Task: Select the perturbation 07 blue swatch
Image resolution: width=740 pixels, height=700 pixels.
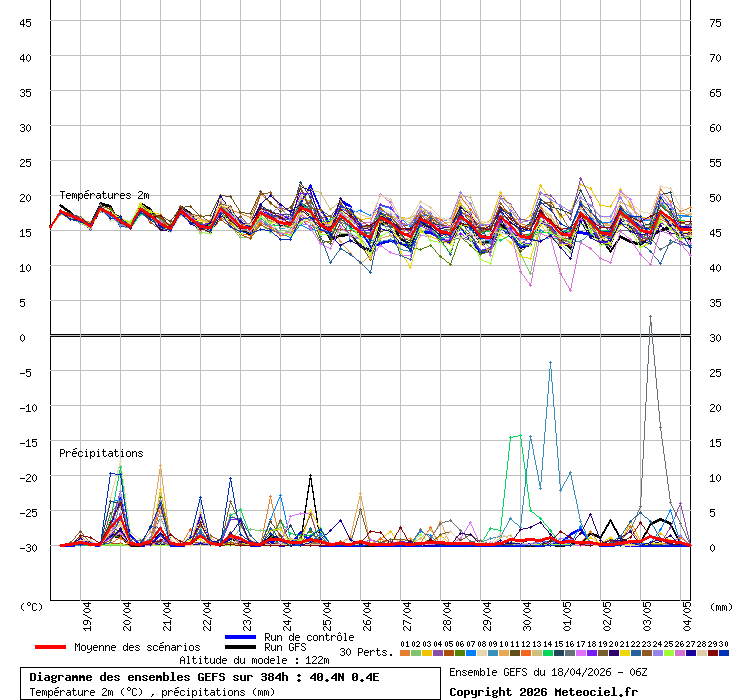Action: (x=470, y=653)
